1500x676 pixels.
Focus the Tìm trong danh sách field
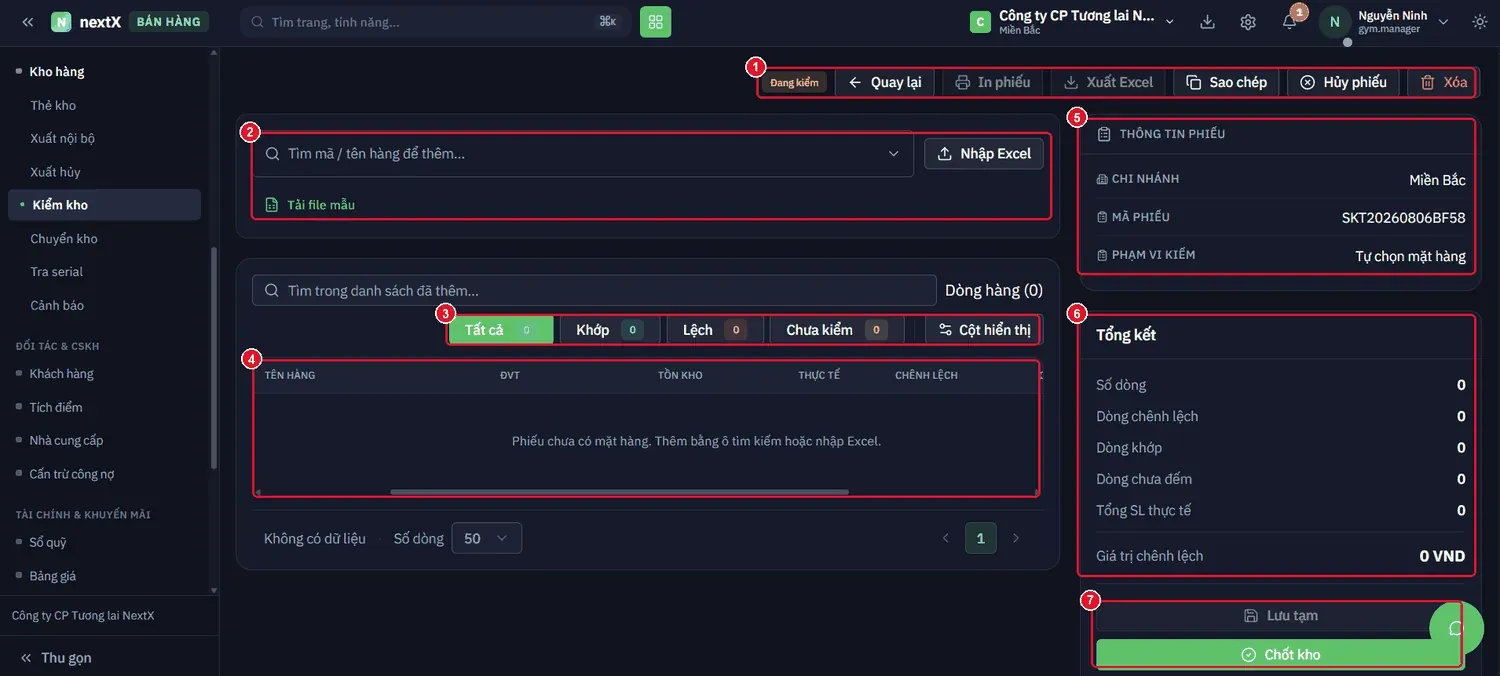coord(594,290)
